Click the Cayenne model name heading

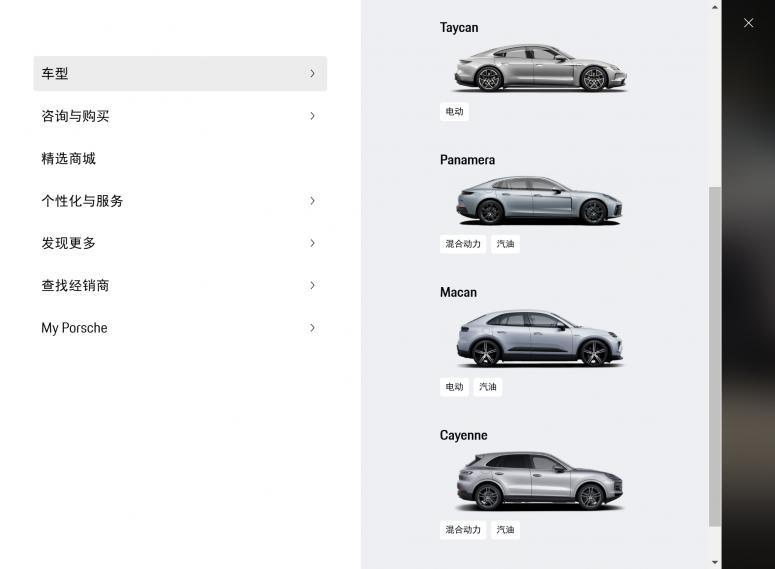point(464,436)
